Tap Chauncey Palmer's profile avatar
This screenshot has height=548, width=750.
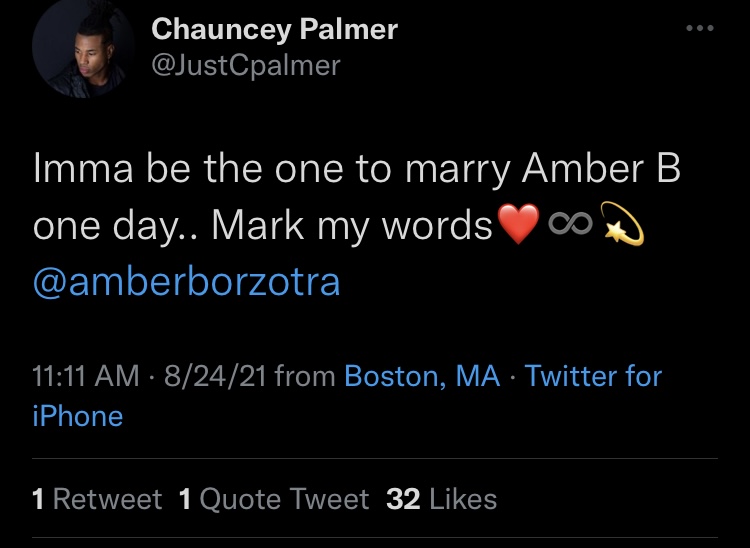click(83, 47)
